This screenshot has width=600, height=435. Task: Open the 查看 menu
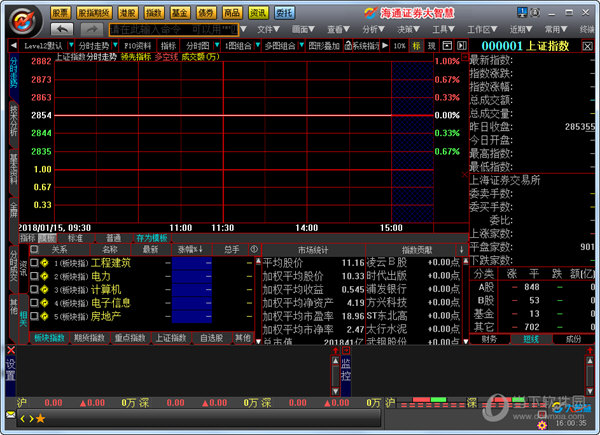click(338, 29)
